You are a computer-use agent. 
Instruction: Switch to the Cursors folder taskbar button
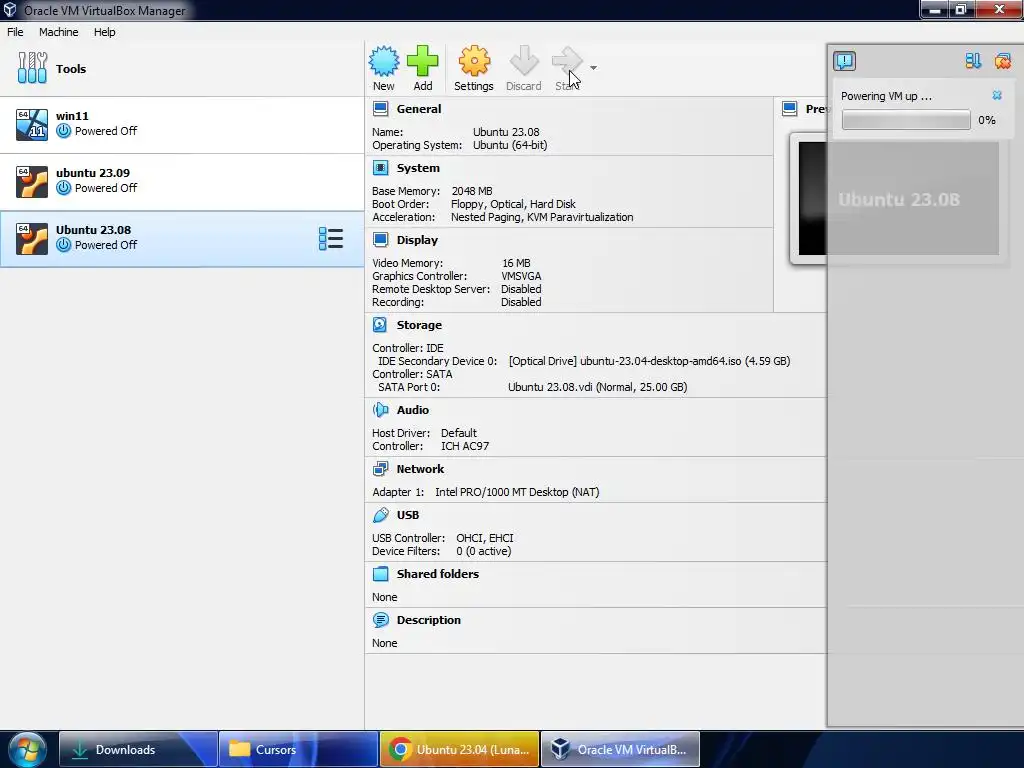coord(298,749)
